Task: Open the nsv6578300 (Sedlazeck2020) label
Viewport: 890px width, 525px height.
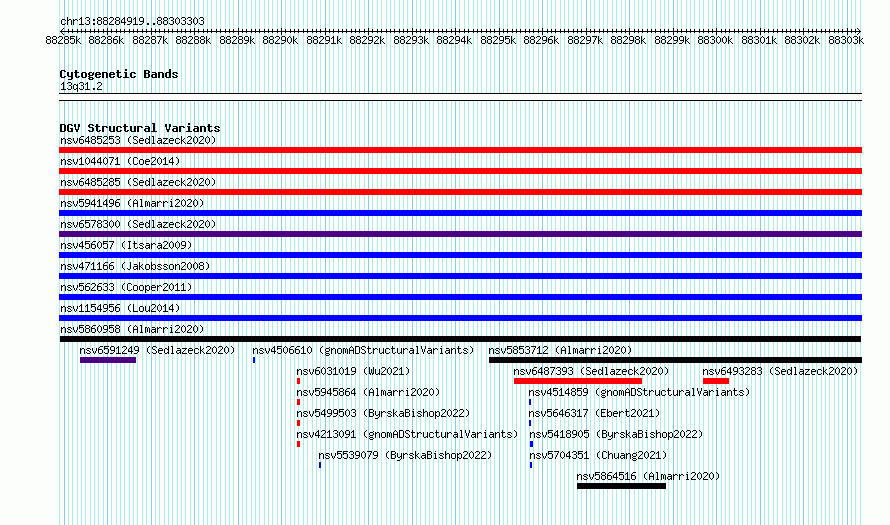Action: (x=138, y=224)
